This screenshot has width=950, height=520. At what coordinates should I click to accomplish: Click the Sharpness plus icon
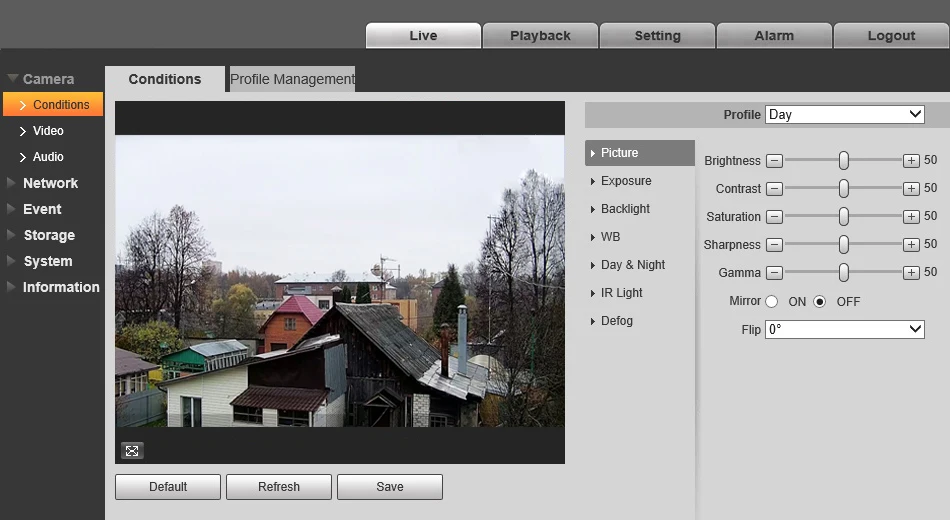911,244
